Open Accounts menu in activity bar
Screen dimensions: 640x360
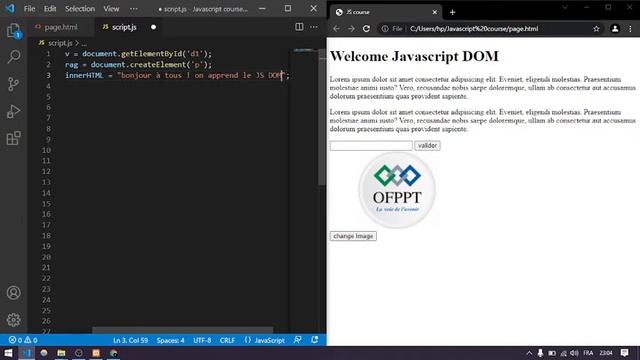point(13,293)
